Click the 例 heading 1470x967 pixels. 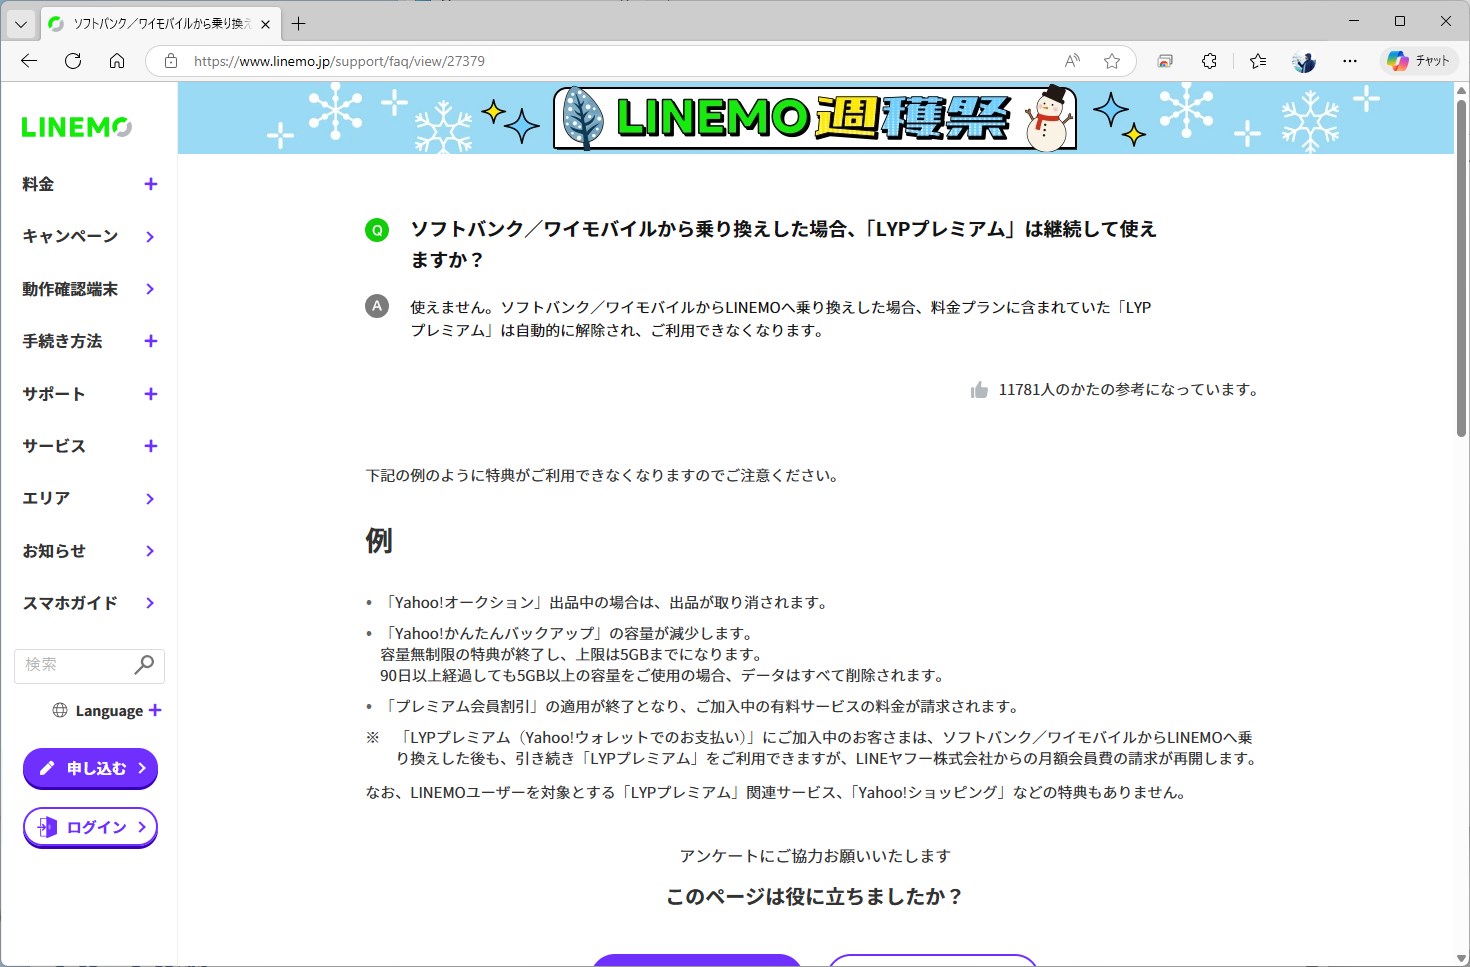(x=379, y=541)
